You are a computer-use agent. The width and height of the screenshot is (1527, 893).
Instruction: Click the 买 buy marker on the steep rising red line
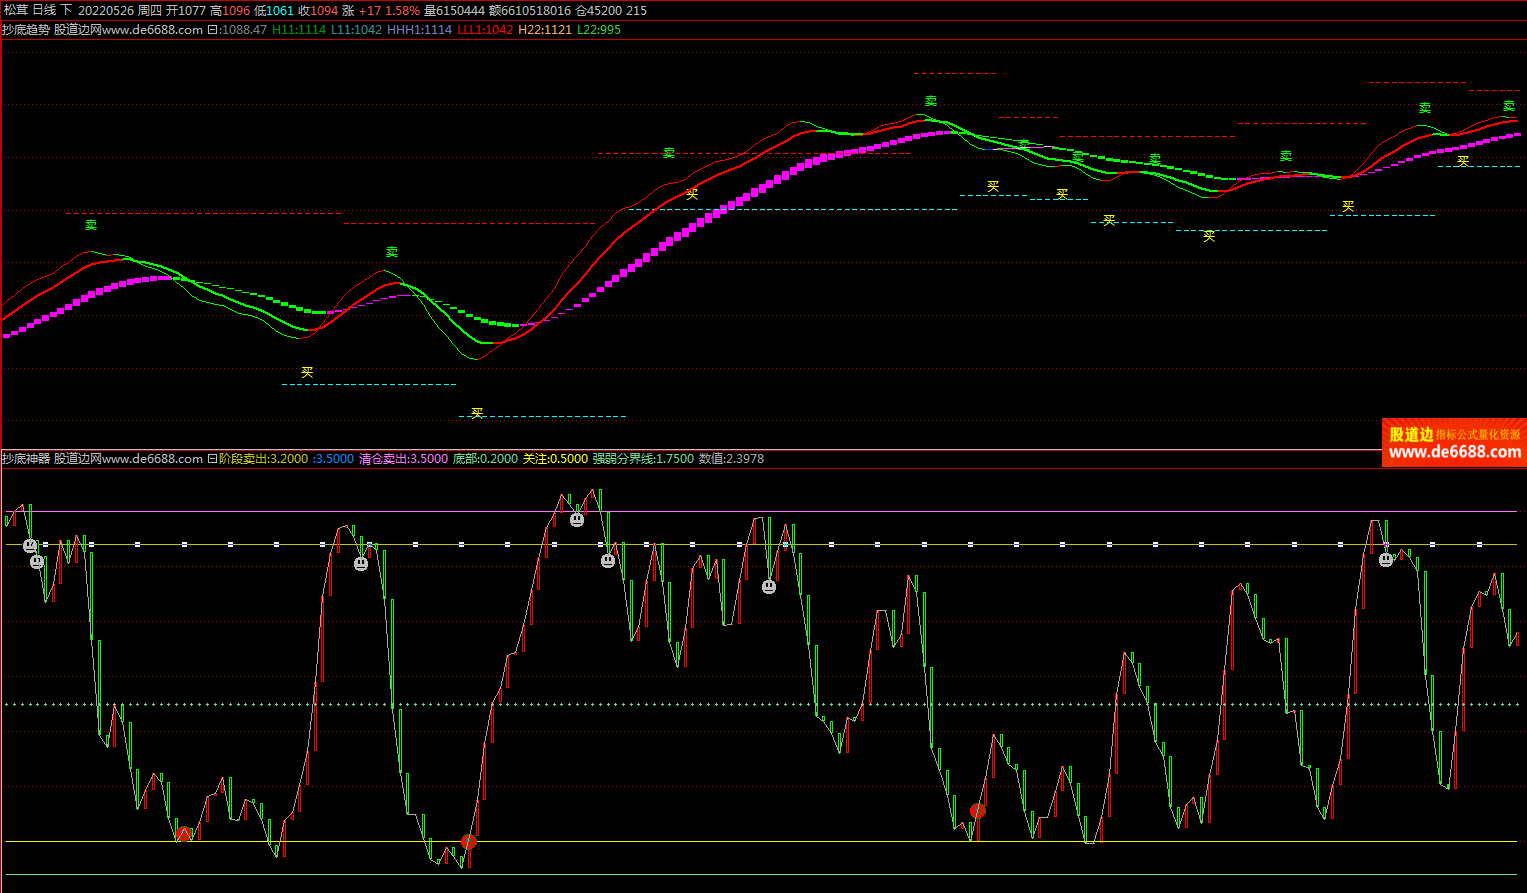coord(692,194)
